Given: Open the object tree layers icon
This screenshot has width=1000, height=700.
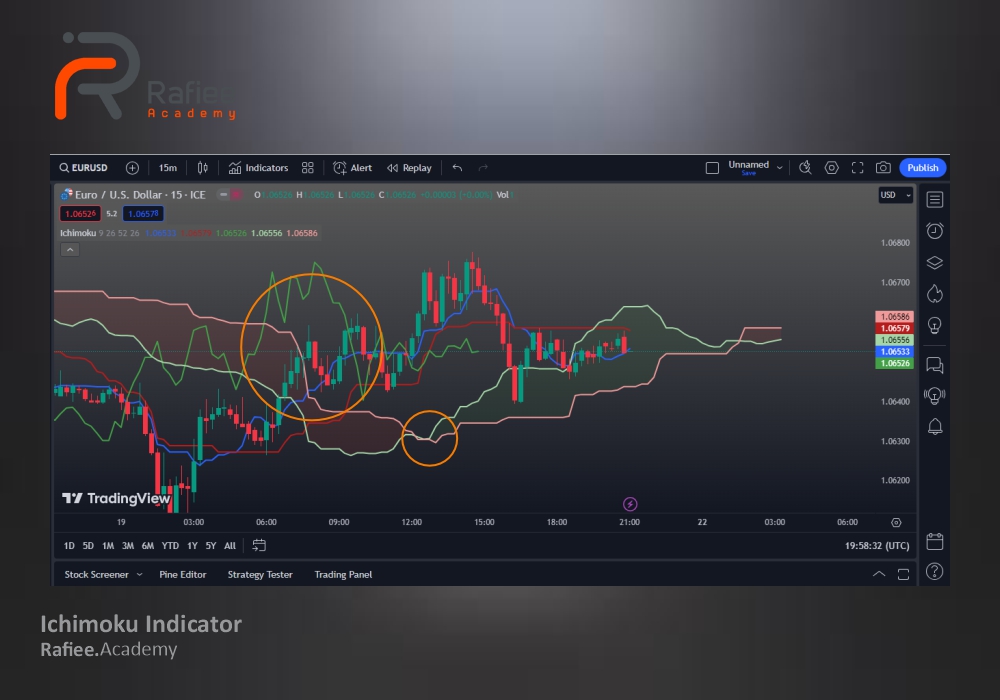Looking at the screenshot, I should point(935,263).
